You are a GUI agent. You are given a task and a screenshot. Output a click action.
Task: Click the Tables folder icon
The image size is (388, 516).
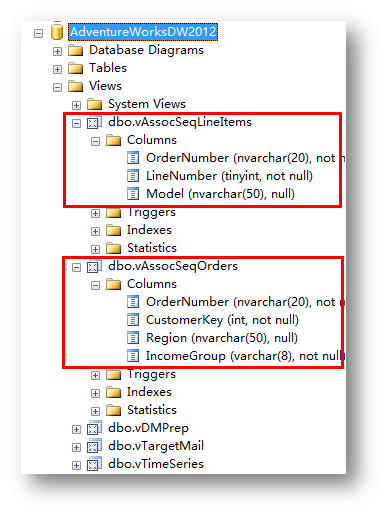(75, 68)
